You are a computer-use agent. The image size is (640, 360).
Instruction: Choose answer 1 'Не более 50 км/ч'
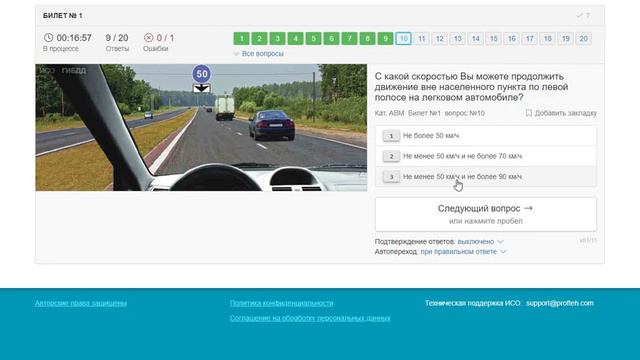[x=486, y=136]
